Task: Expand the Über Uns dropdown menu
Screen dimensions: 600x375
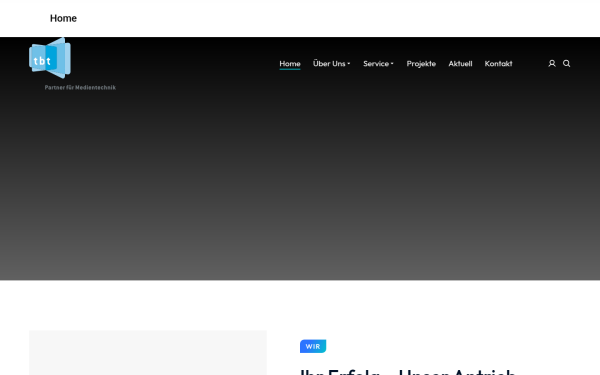Action: 331,64
